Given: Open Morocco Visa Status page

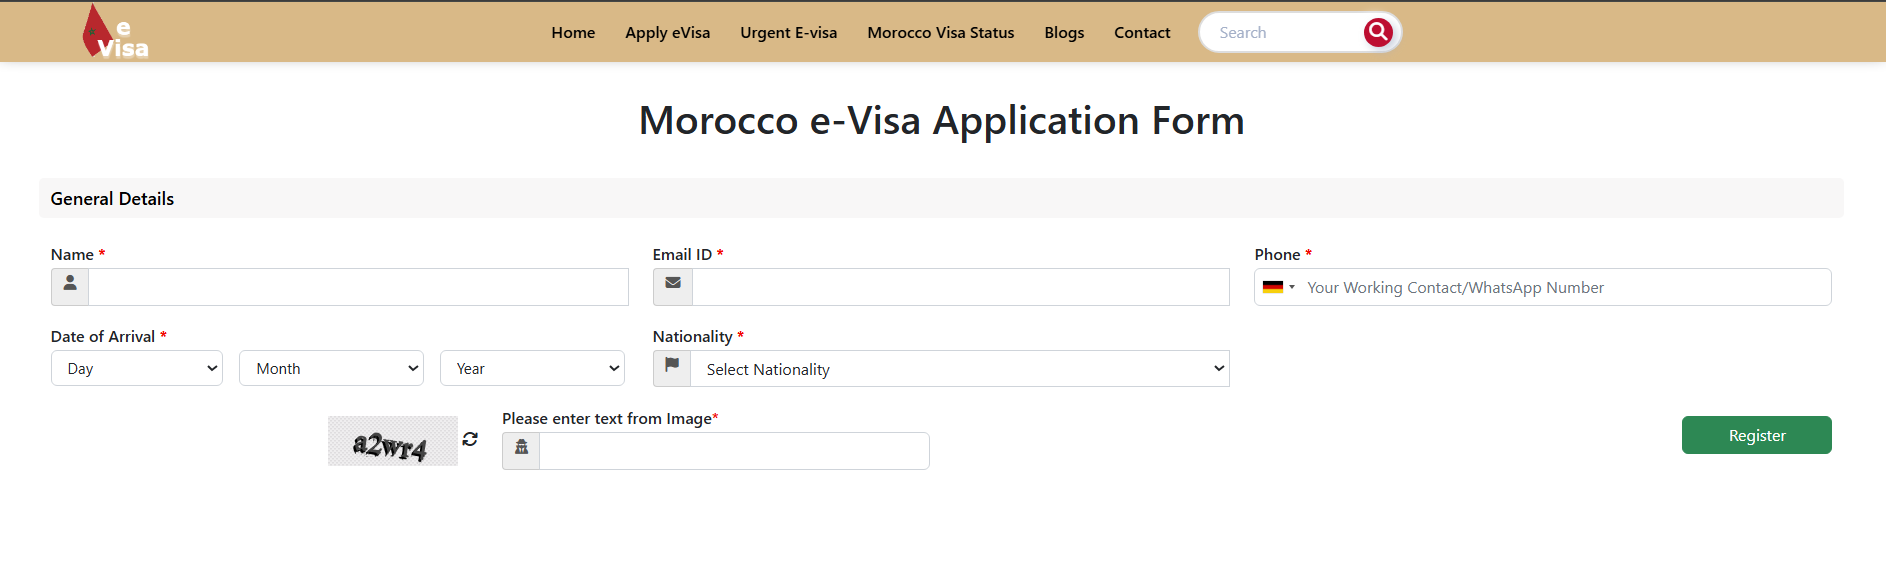Looking at the screenshot, I should tap(940, 33).
